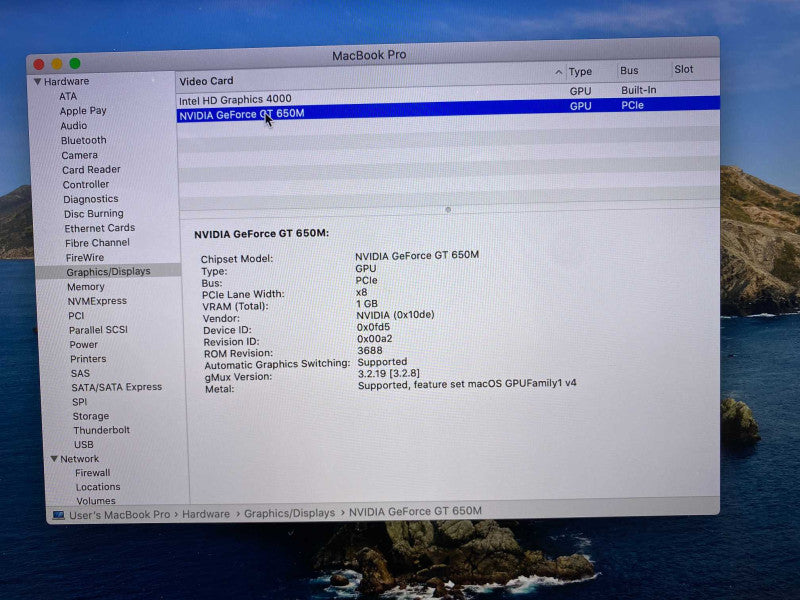Click the Vendor value NVIDIA (0x10de)
Screen dimensions: 800x600
pyautogui.click(x=395, y=315)
